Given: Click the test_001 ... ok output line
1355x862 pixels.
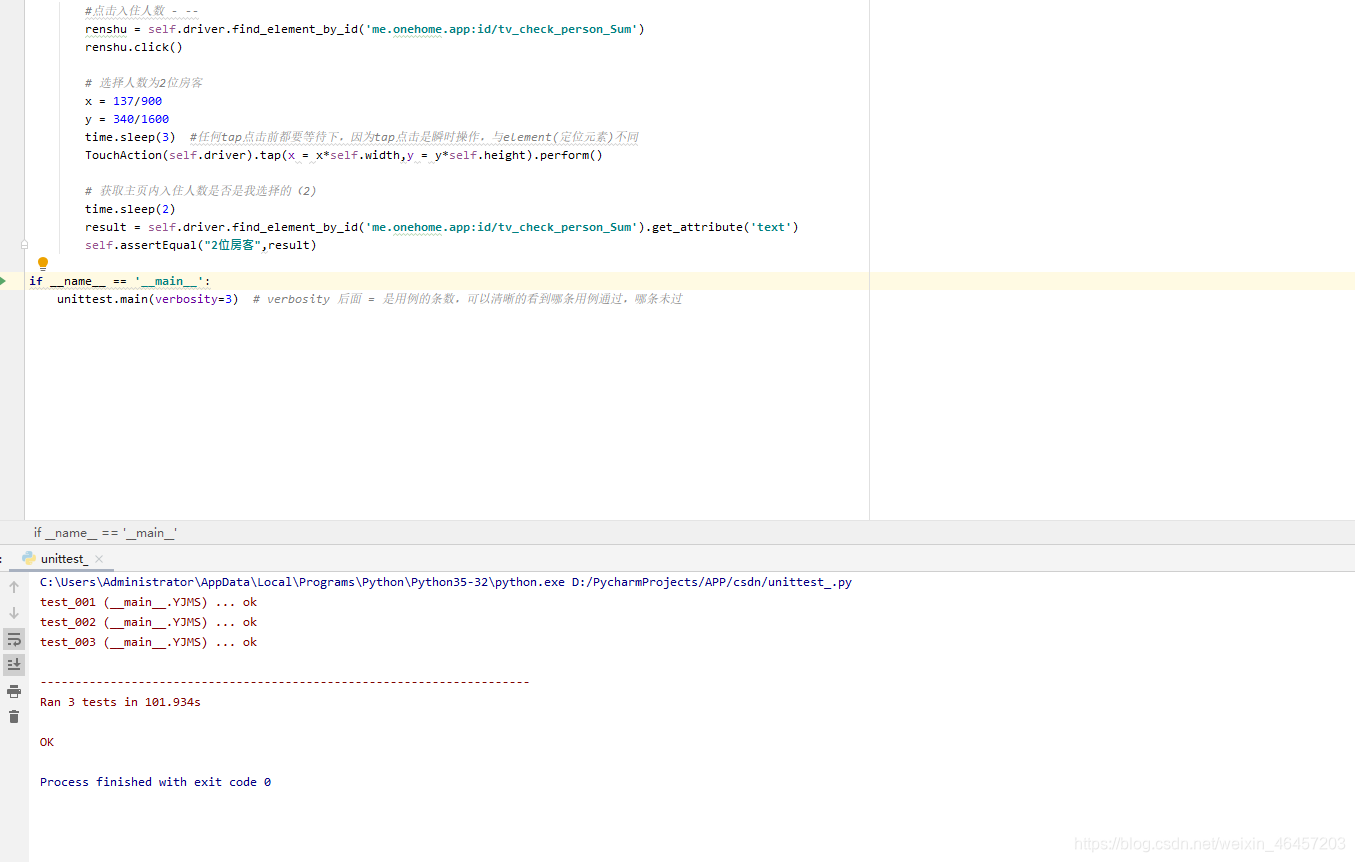Looking at the screenshot, I should [149, 602].
